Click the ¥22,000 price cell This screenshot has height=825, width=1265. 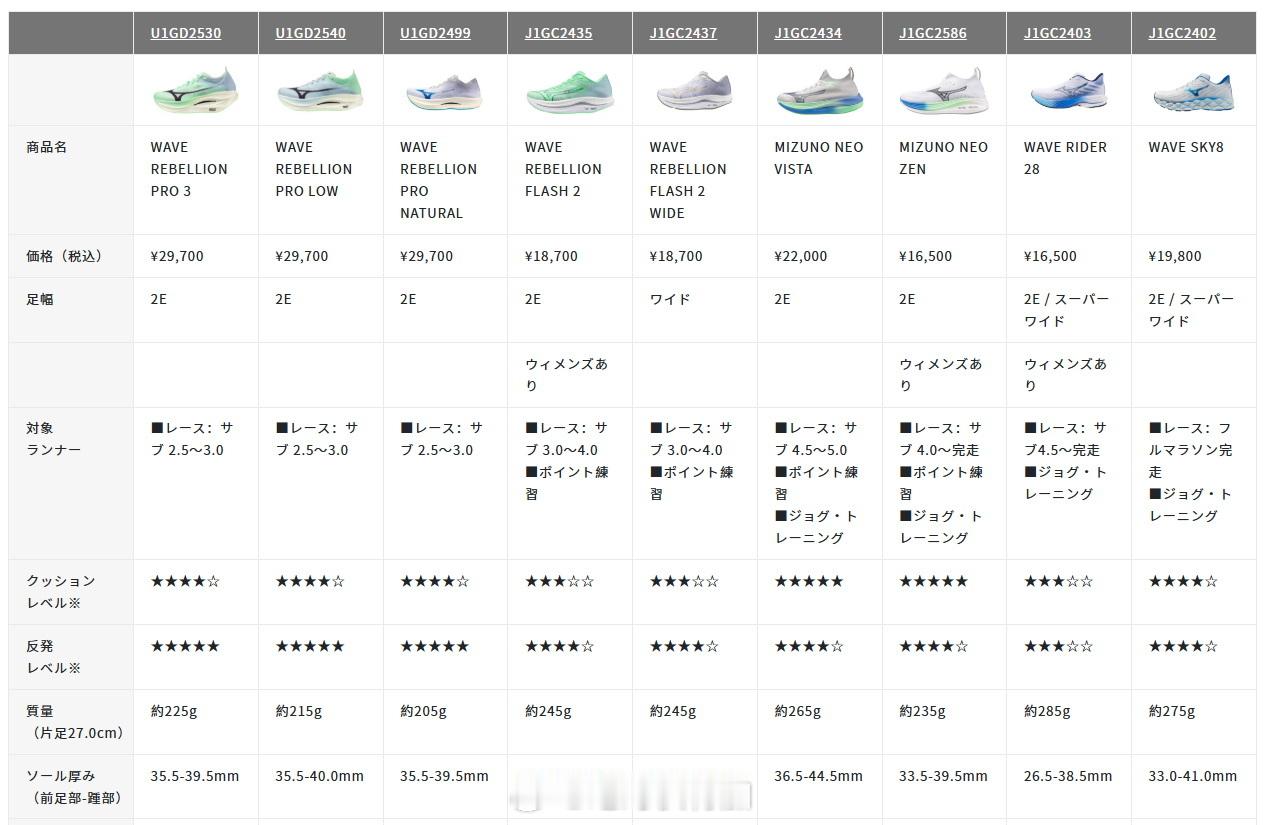820,256
